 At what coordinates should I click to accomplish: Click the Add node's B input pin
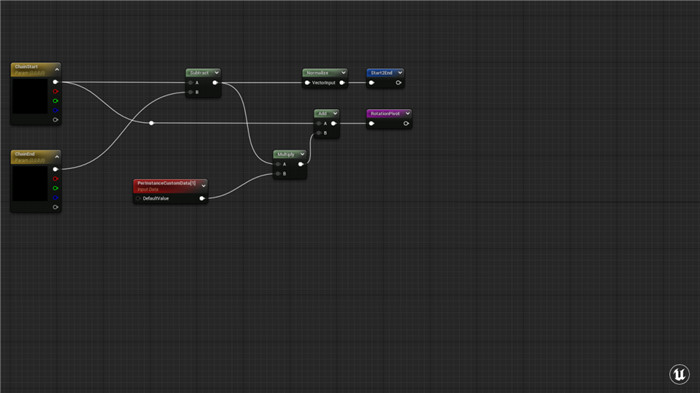pyautogui.click(x=319, y=133)
